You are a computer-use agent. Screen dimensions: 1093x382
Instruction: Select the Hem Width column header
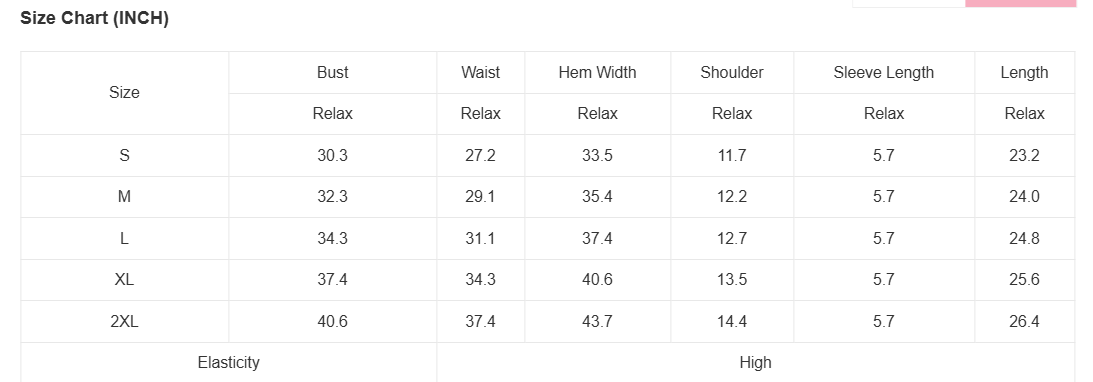(597, 72)
